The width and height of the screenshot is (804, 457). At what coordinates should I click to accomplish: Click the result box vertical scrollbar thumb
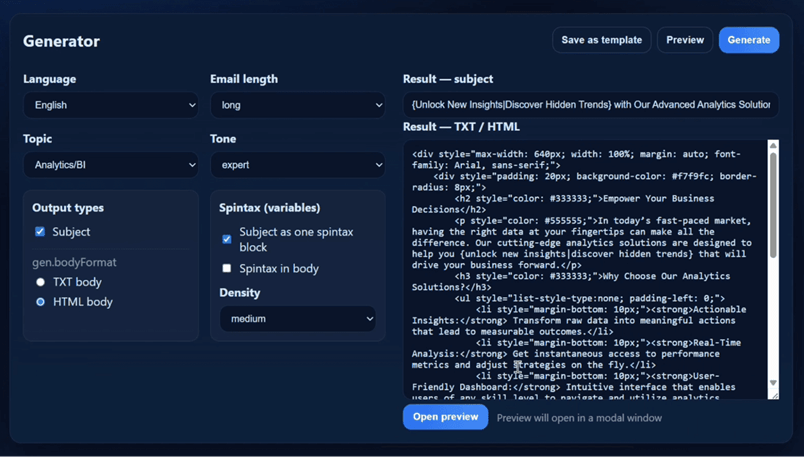773,205
